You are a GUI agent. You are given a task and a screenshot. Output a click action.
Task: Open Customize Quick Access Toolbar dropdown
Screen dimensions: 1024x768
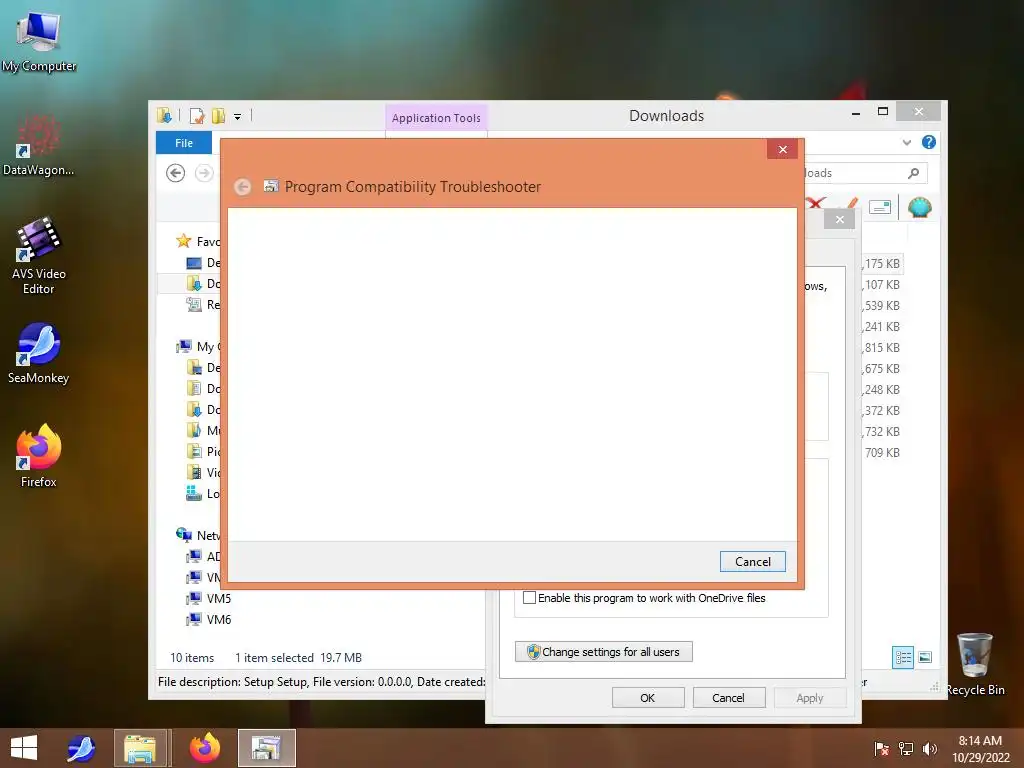tap(238, 116)
